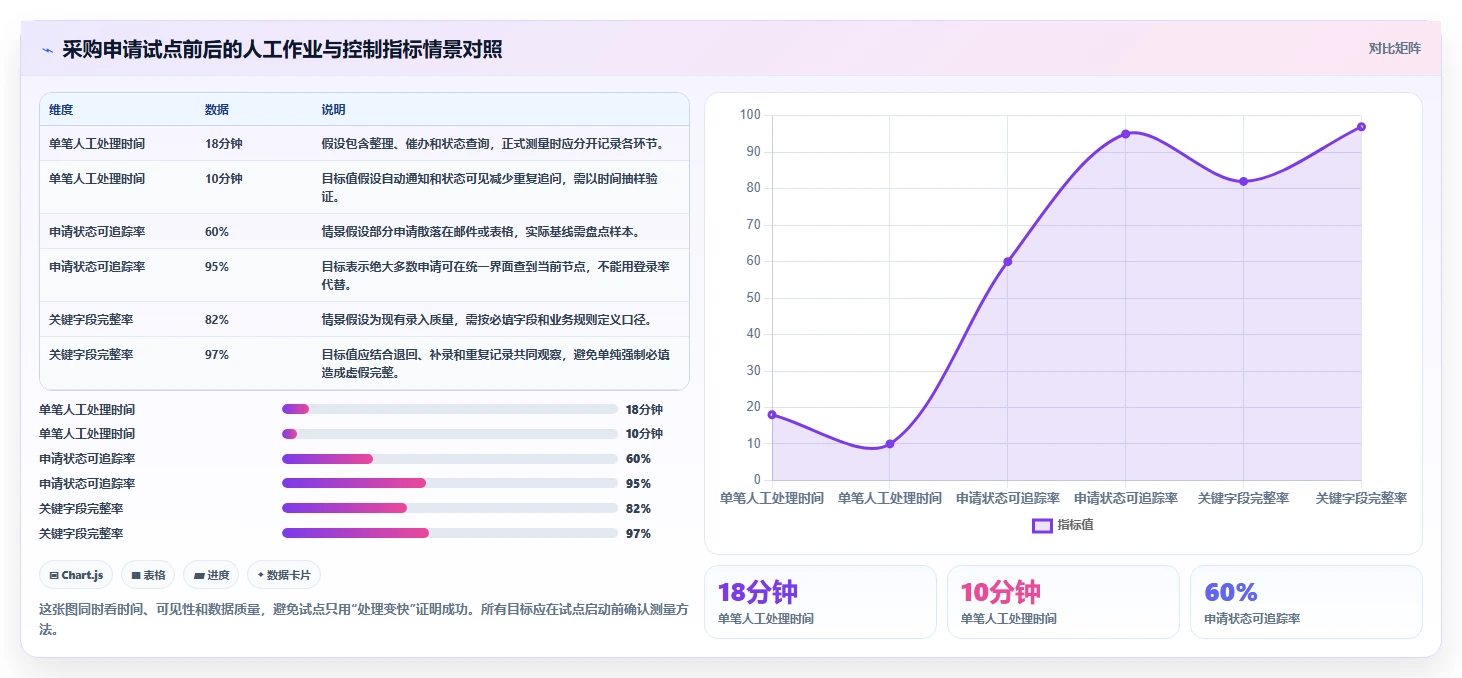The width and height of the screenshot is (1462, 678).
Task: Click 单笔人工处理时间 cell in the 18分钟 table row
Action: tap(97, 144)
